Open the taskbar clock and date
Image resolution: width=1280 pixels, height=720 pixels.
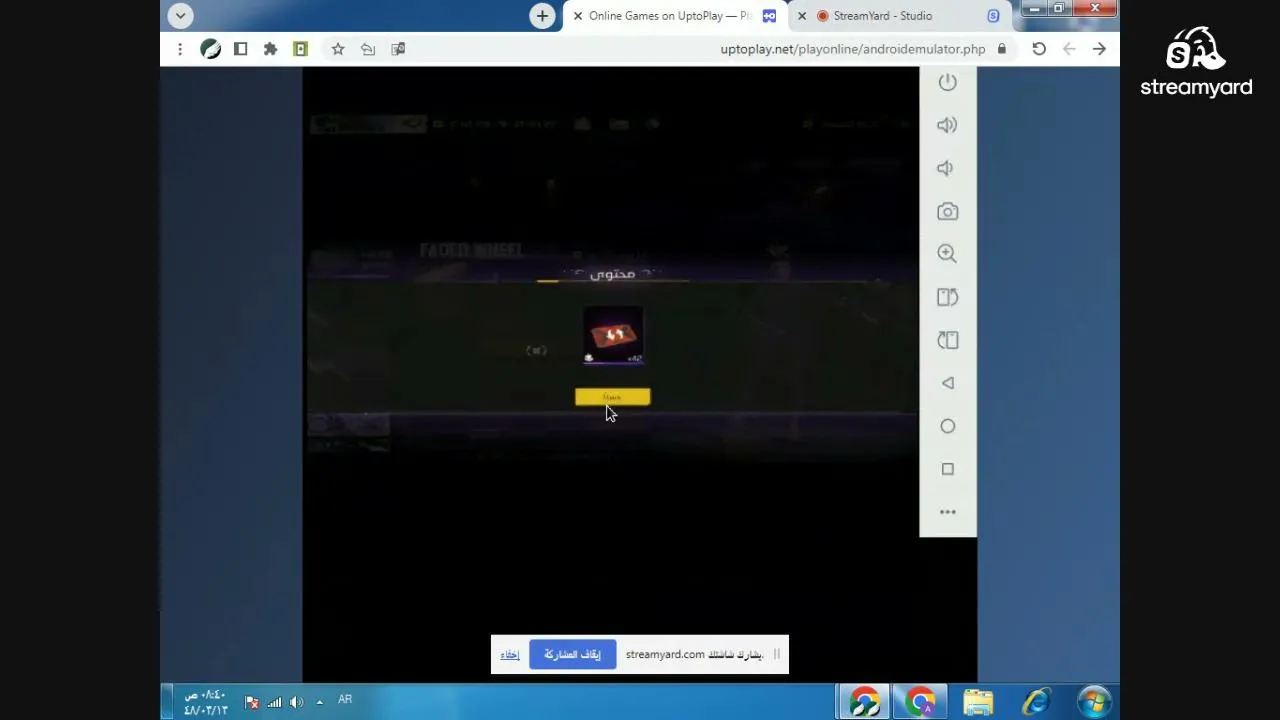205,702
